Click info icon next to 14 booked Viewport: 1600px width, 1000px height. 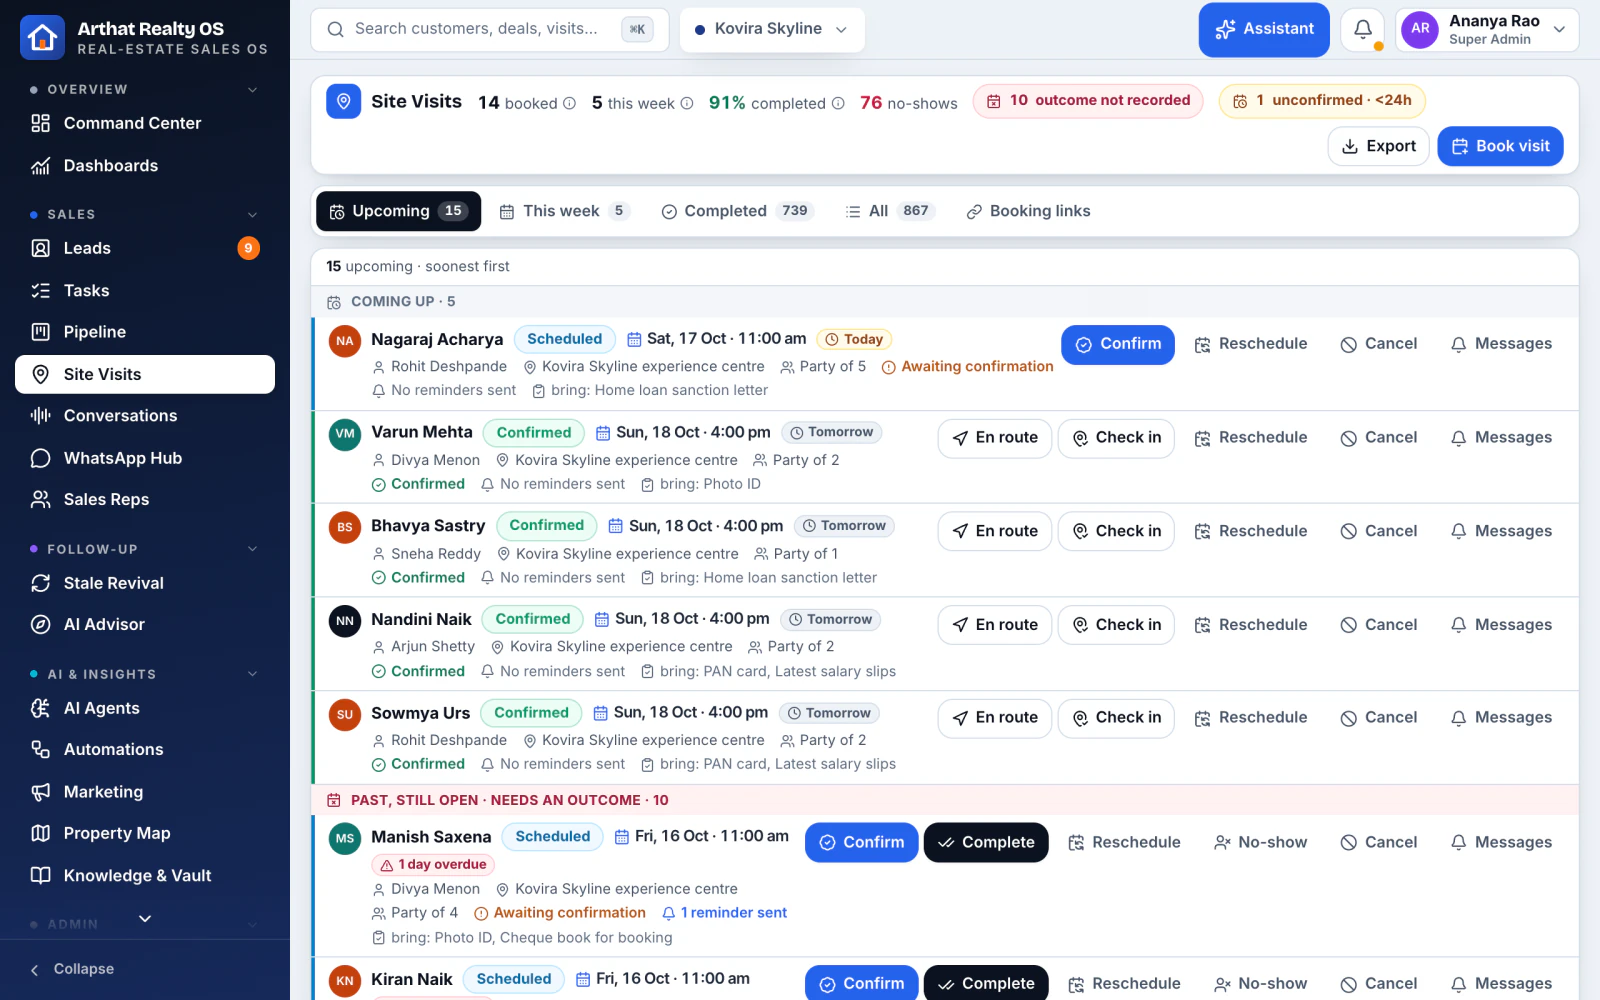(x=569, y=103)
